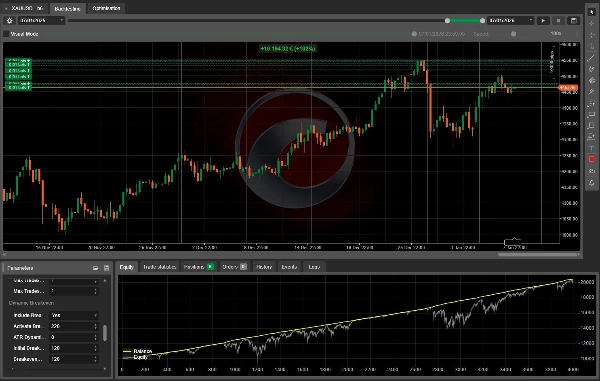Click the Breakeven... 120 stepper arrows
Viewport: 600px width, 381px height.
coord(96,360)
